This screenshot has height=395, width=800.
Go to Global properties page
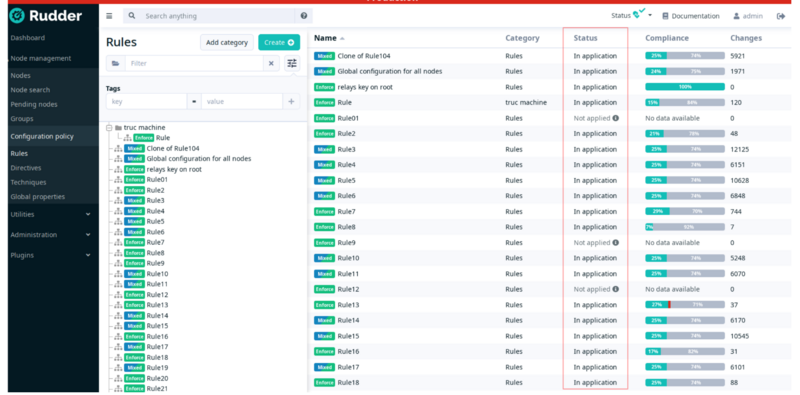(37, 196)
